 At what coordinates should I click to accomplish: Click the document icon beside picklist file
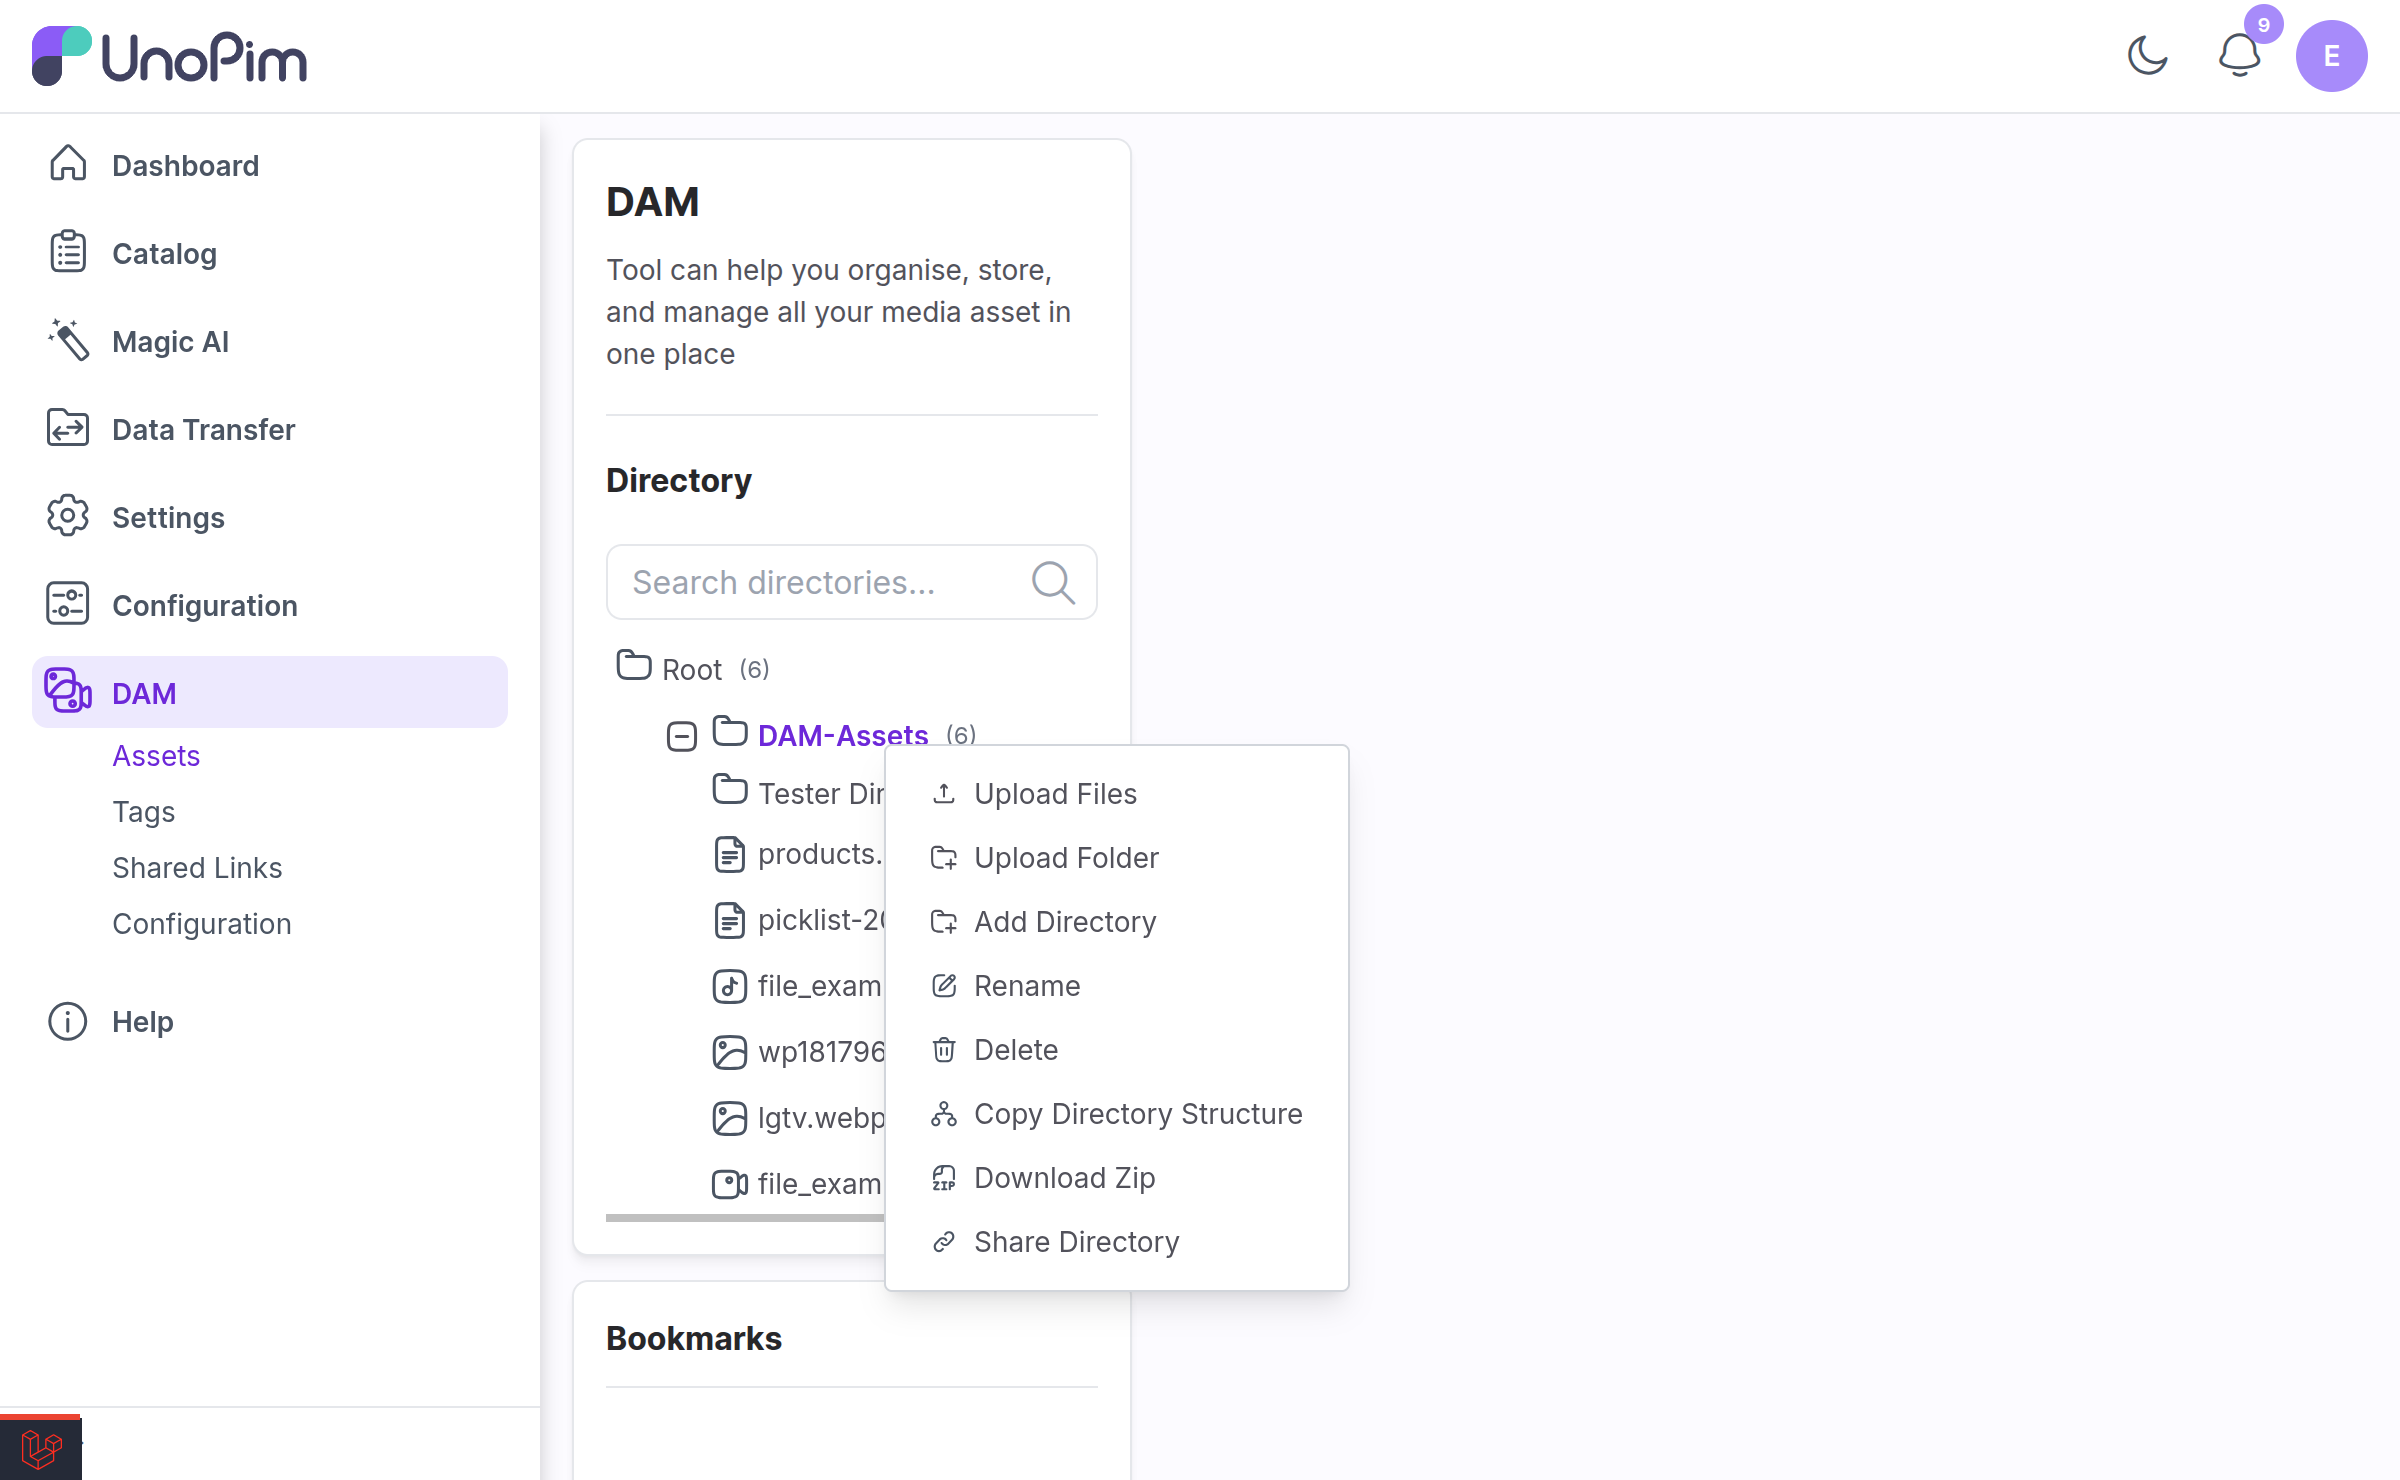730,921
